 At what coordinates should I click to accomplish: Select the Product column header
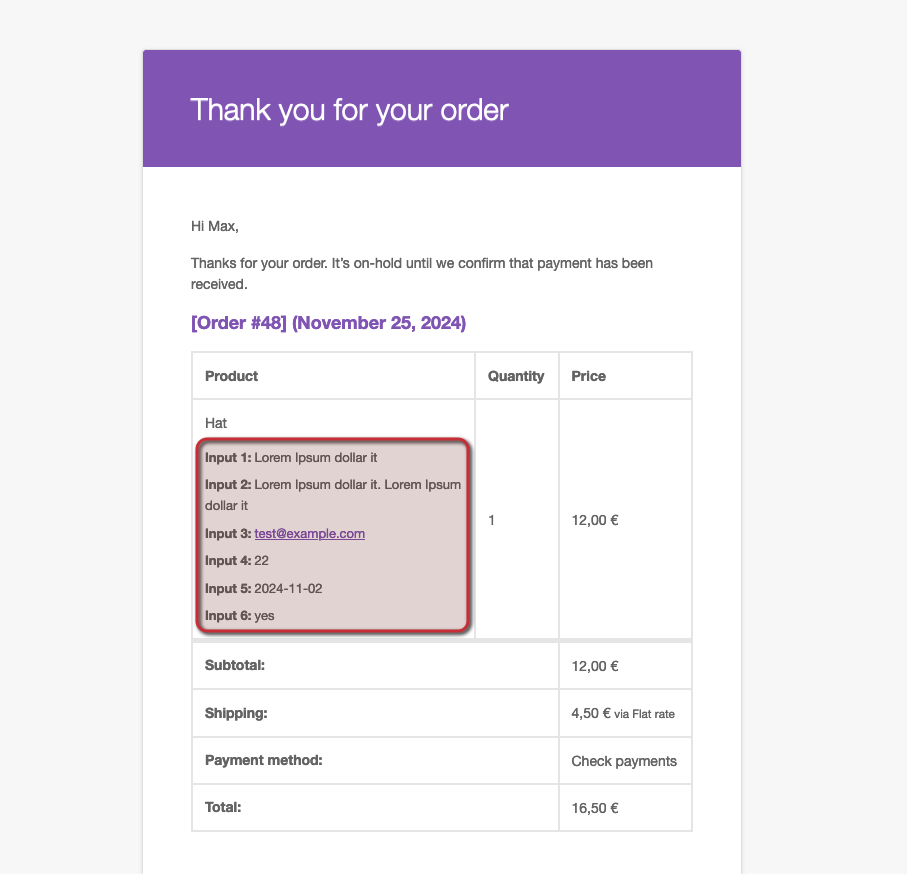231,376
